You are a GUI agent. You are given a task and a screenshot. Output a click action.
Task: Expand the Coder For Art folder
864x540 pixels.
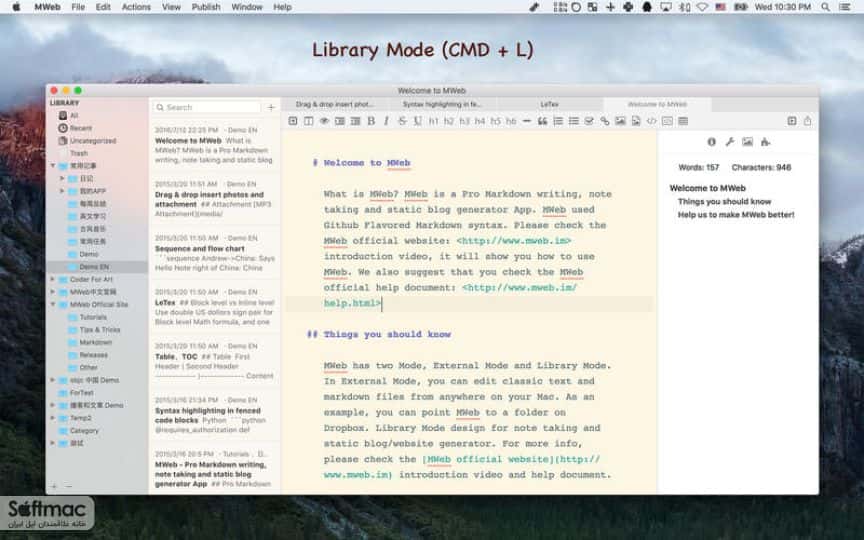(52, 279)
